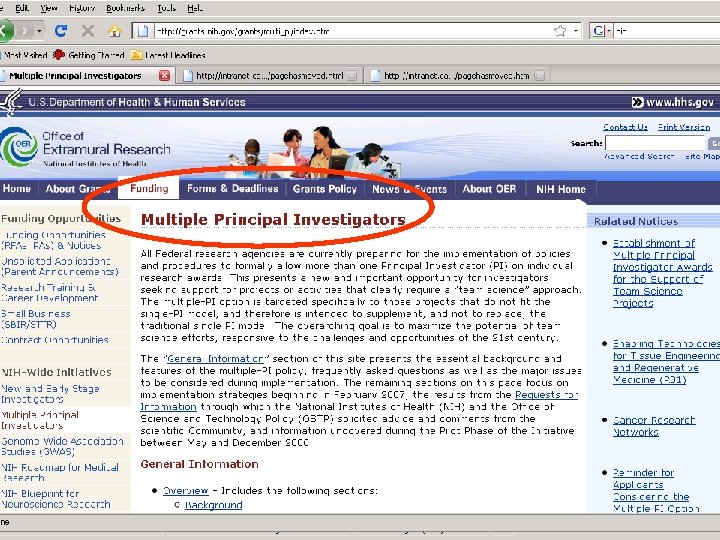720x540 pixels.
Task: Open the www.hhs.gov link
Action: tap(673, 102)
